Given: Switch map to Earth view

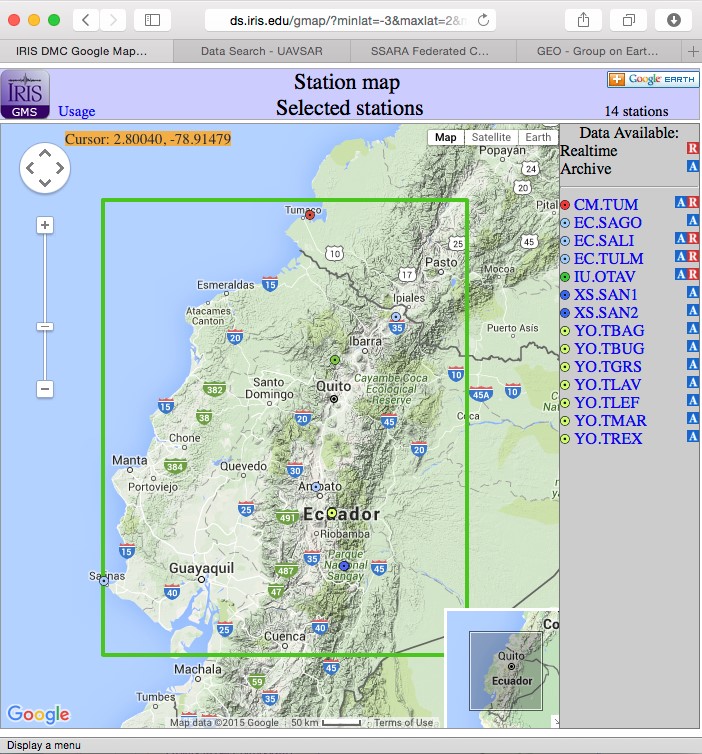Looking at the screenshot, I should pyautogui.click(x=537, y=138).
